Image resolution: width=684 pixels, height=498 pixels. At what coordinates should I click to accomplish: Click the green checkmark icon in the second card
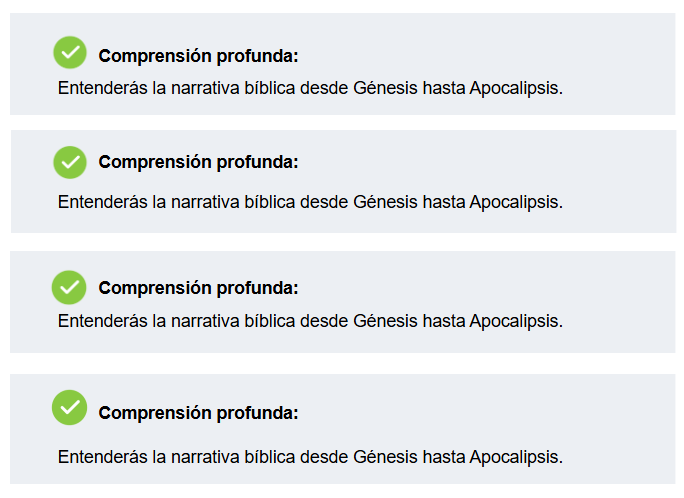click(x=69, y=162)
